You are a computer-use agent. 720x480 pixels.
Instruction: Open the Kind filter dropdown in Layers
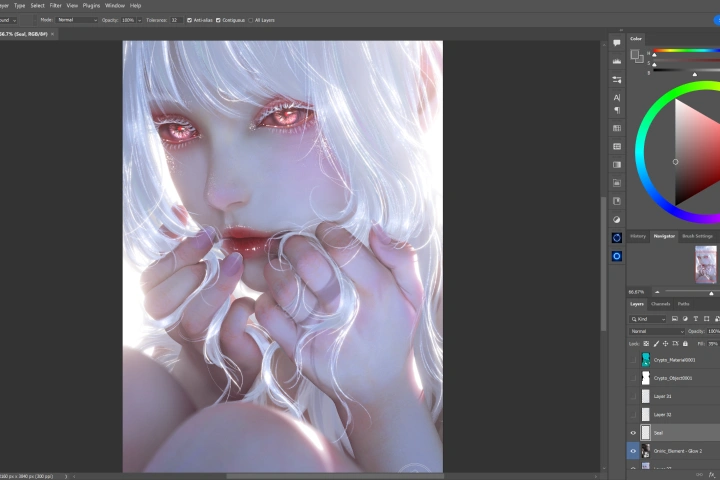pyautogui.click(x=648, y=319)
